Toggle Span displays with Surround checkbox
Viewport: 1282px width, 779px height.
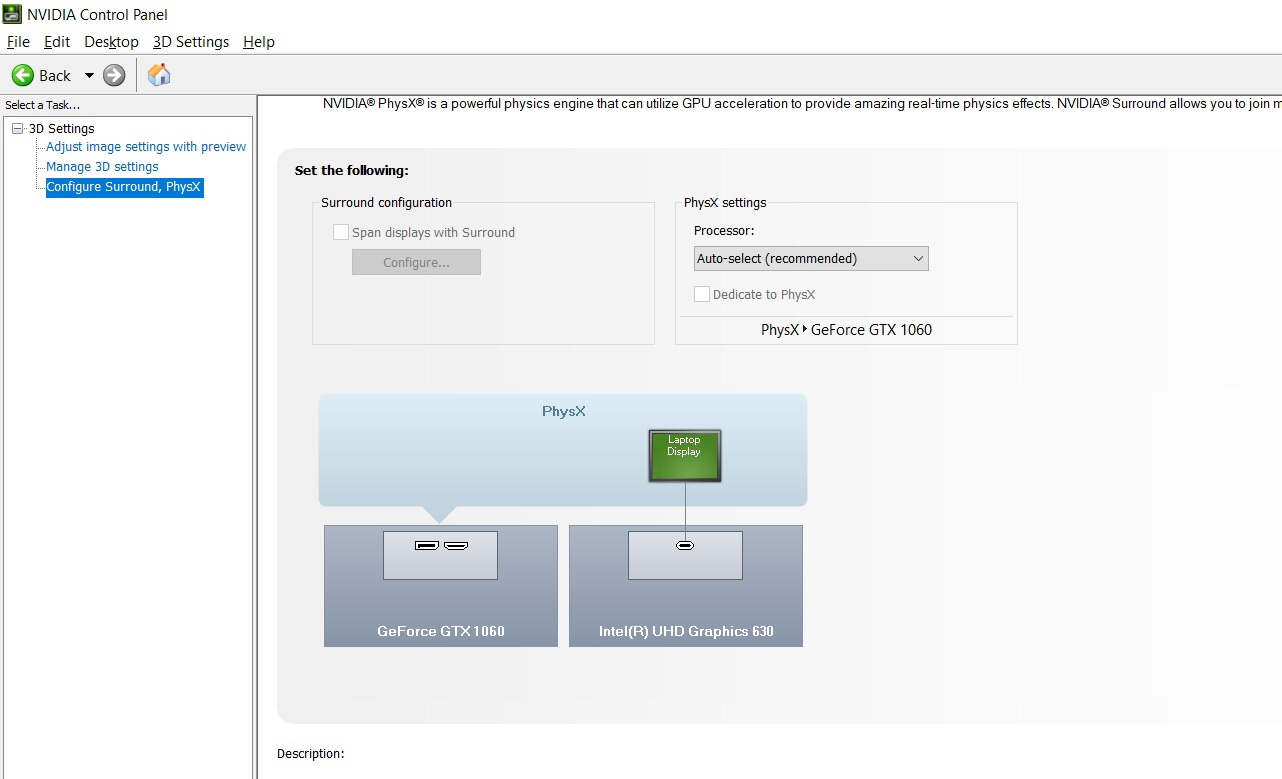tap(341, 232)
